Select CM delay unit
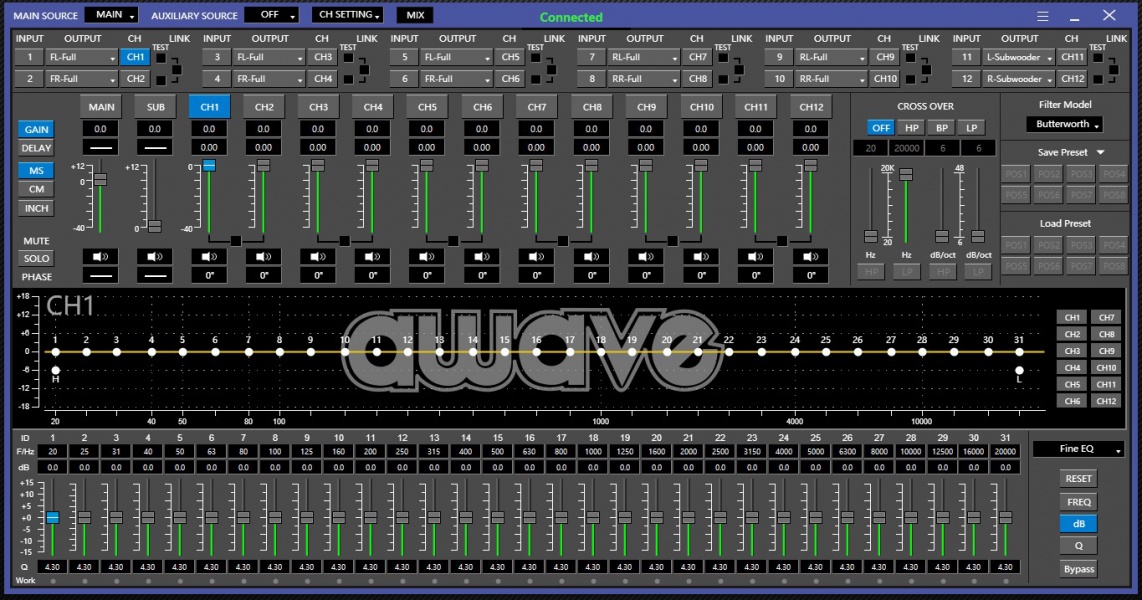Image resolution: width=1142 pixels, height=600 pixels. pyautogui.click(x=36, y=189)
